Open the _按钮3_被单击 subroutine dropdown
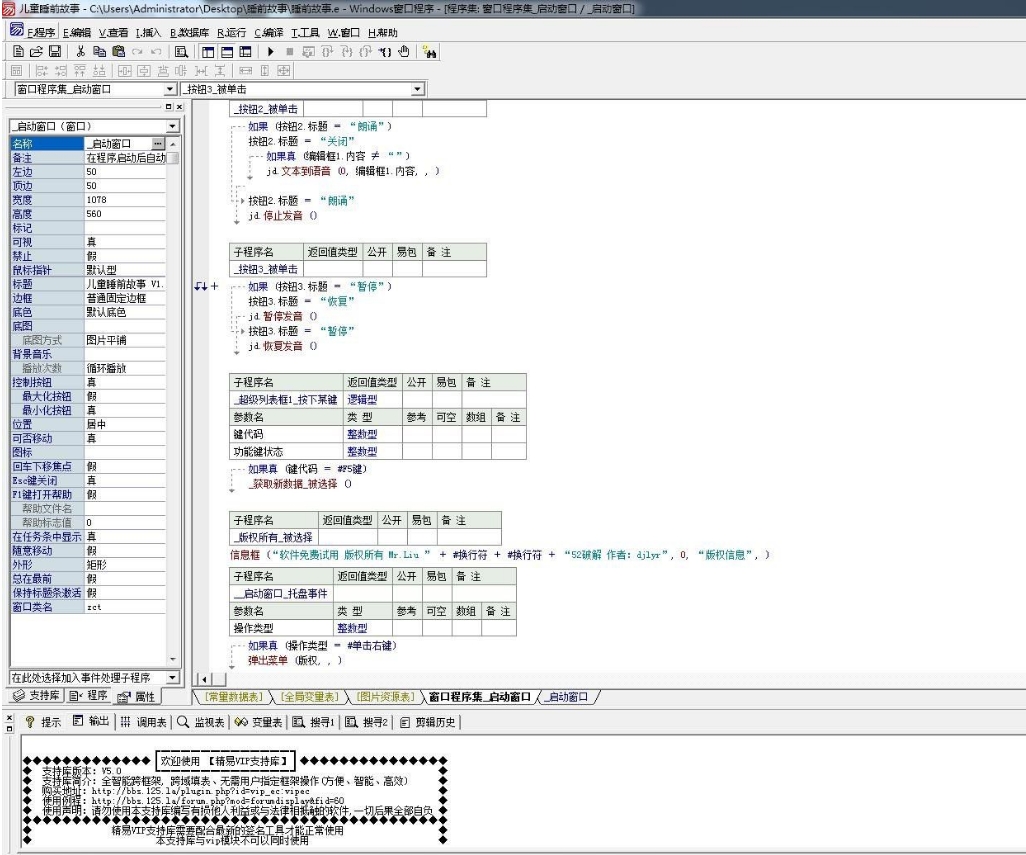Viewport: 1026px width, 855px height. click(418, 90)
